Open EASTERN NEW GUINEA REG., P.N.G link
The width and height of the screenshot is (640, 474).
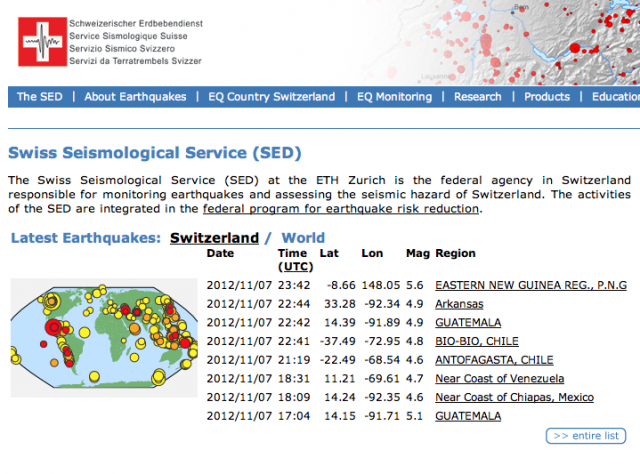(531, 285)
